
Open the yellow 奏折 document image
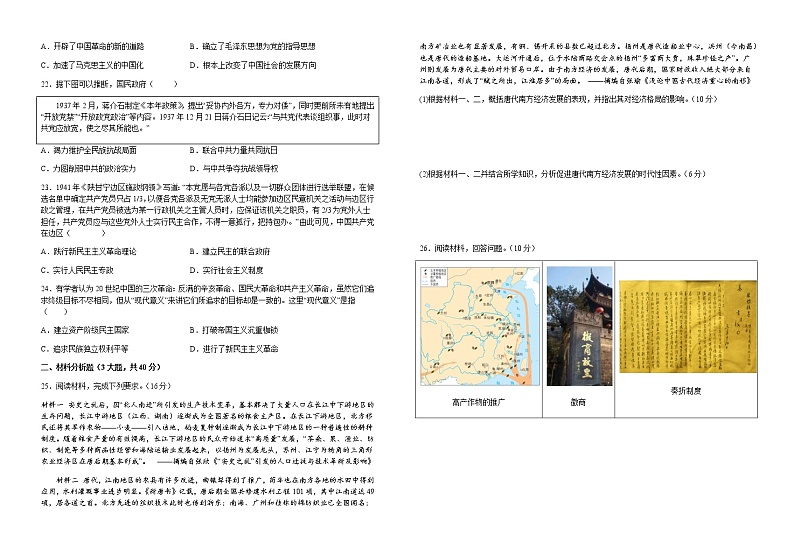[x=688, y=327]
